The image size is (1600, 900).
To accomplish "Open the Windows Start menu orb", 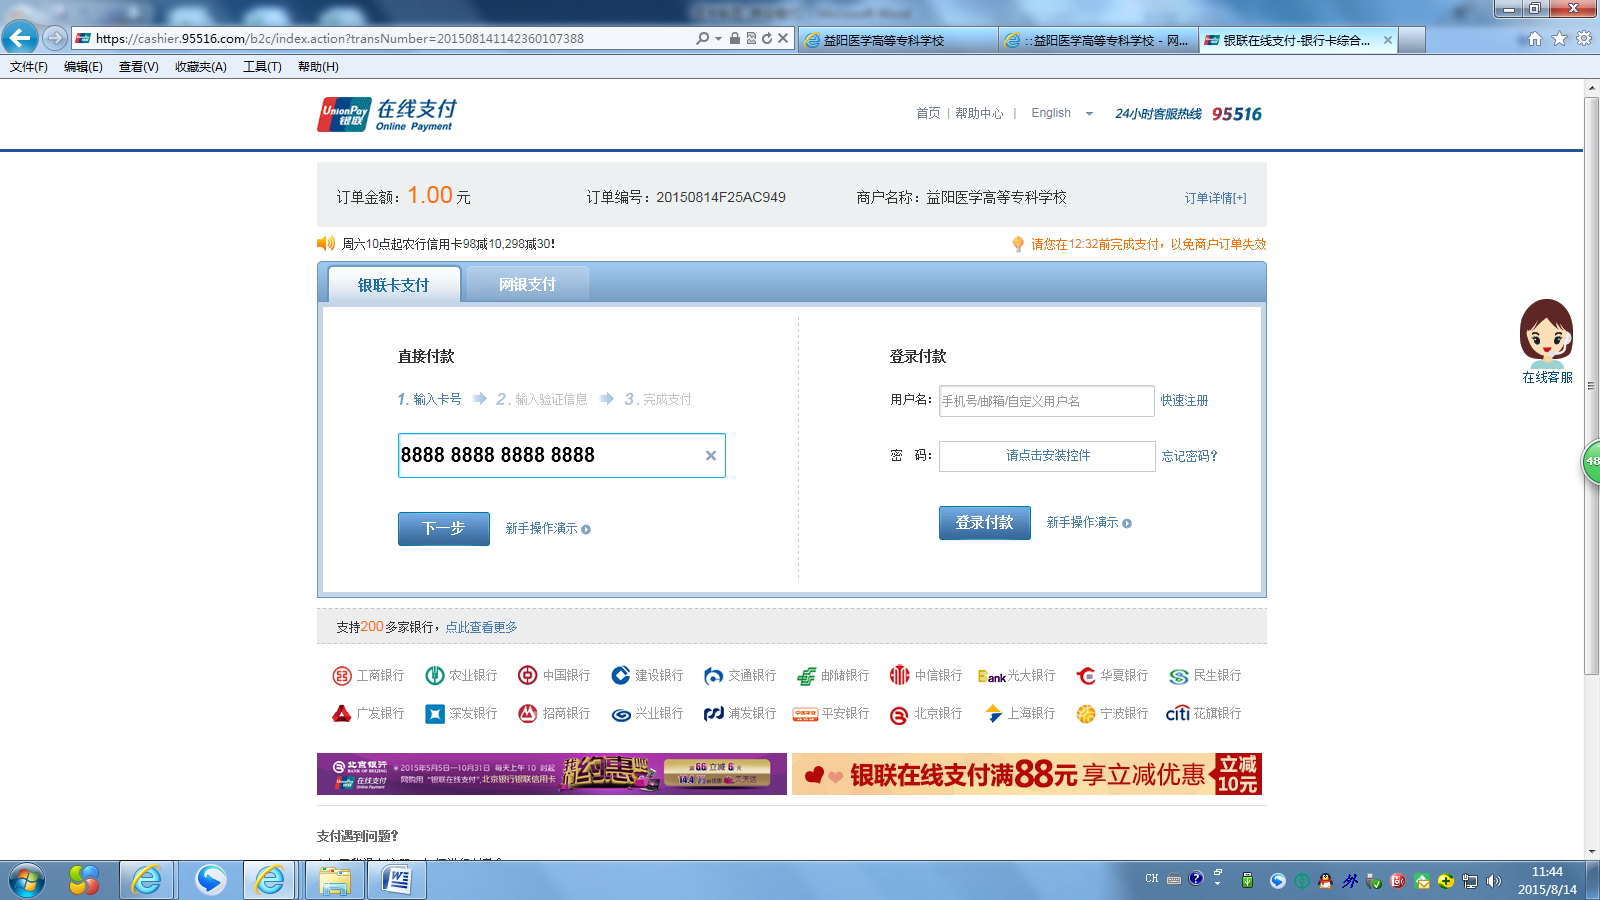I will coord(27,880).
